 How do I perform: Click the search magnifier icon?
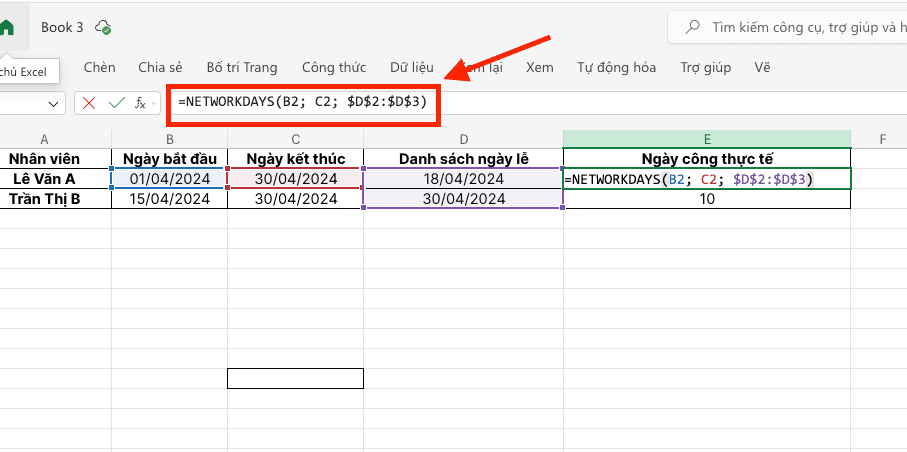point(692,27)
